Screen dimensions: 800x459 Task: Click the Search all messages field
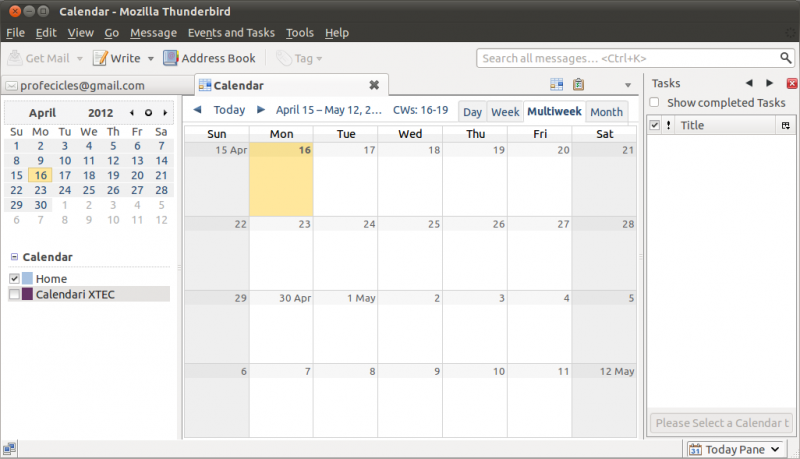tap(625, 59)
